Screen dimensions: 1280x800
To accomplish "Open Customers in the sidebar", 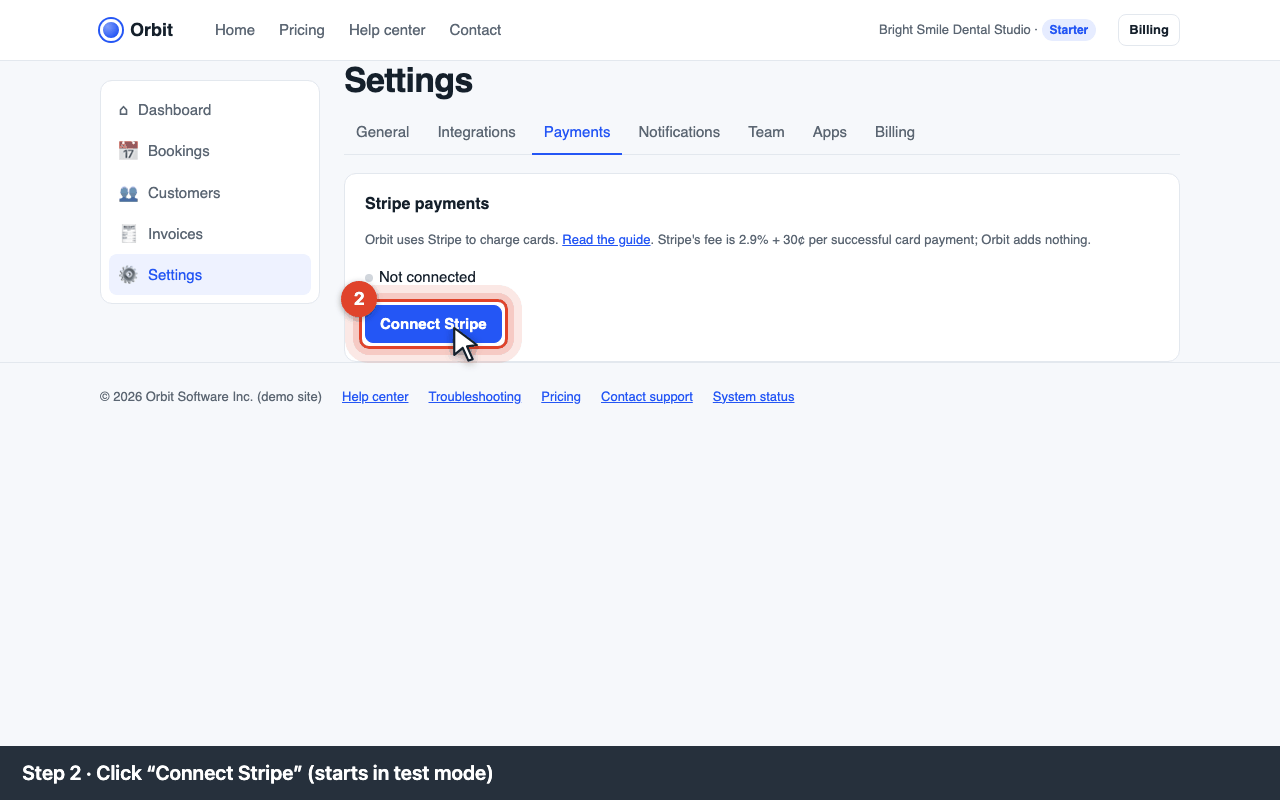I will click(x=210, y=193).
